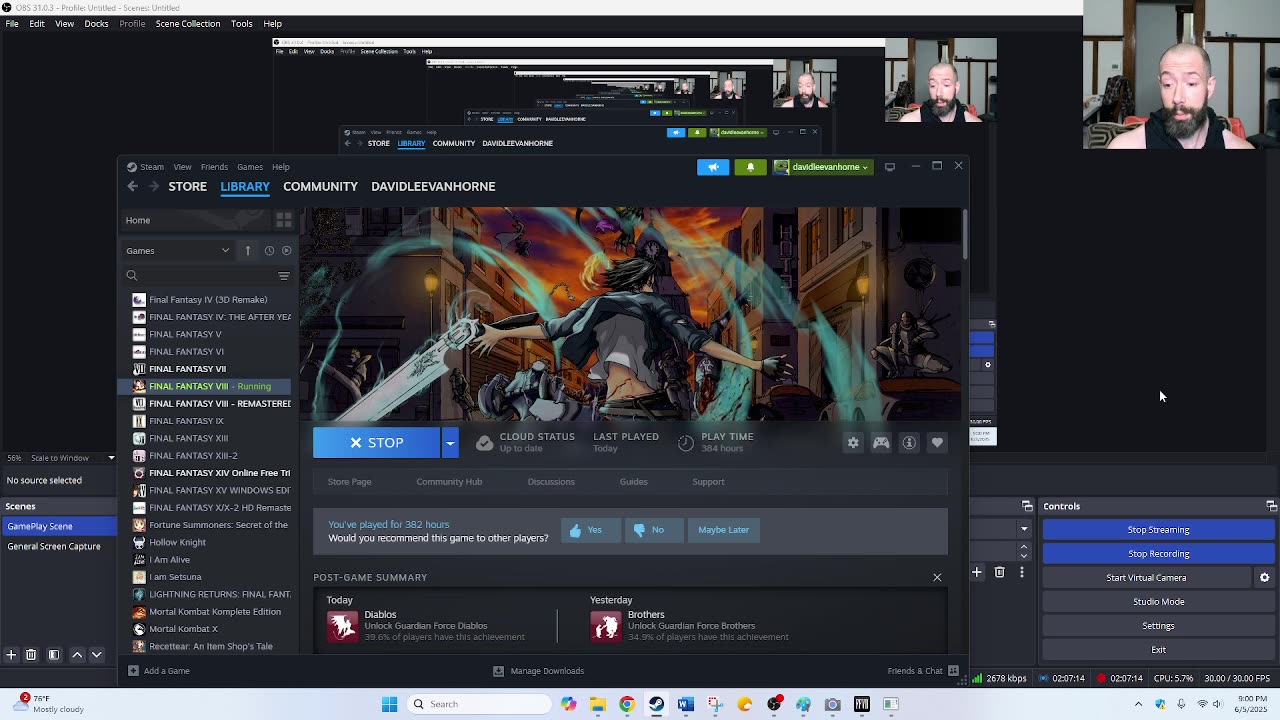The image size is (1280, 720).
Task: Stop the running game with STOP
Action: click(x=376, y=443)
